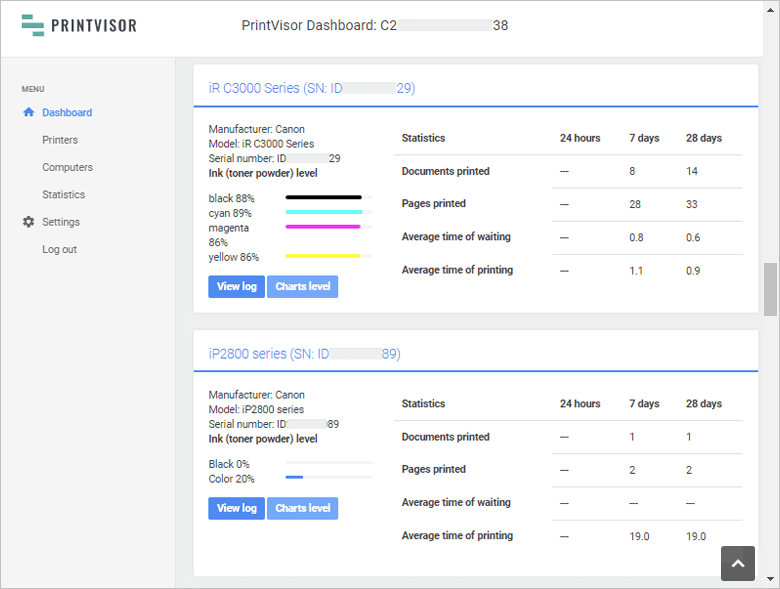The image size is (780, 589).
Task: Click View log for iP2800 series
Action: [236, 508]
